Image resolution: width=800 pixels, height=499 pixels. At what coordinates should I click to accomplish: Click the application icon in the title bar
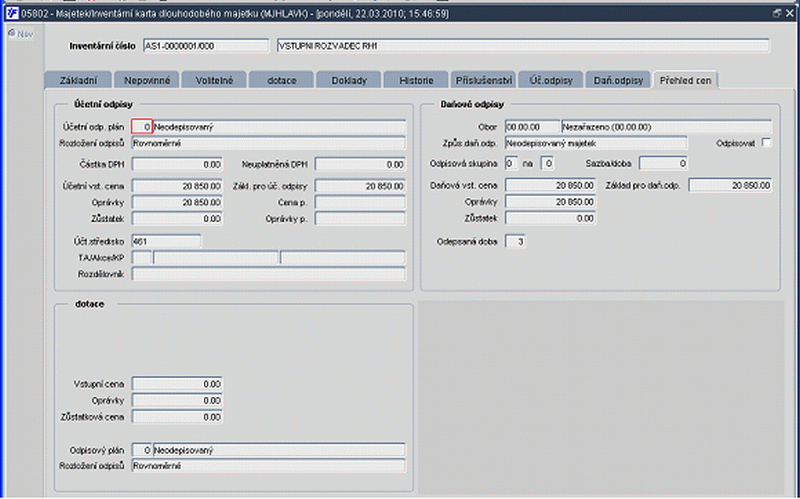click(x=12, y=13)
